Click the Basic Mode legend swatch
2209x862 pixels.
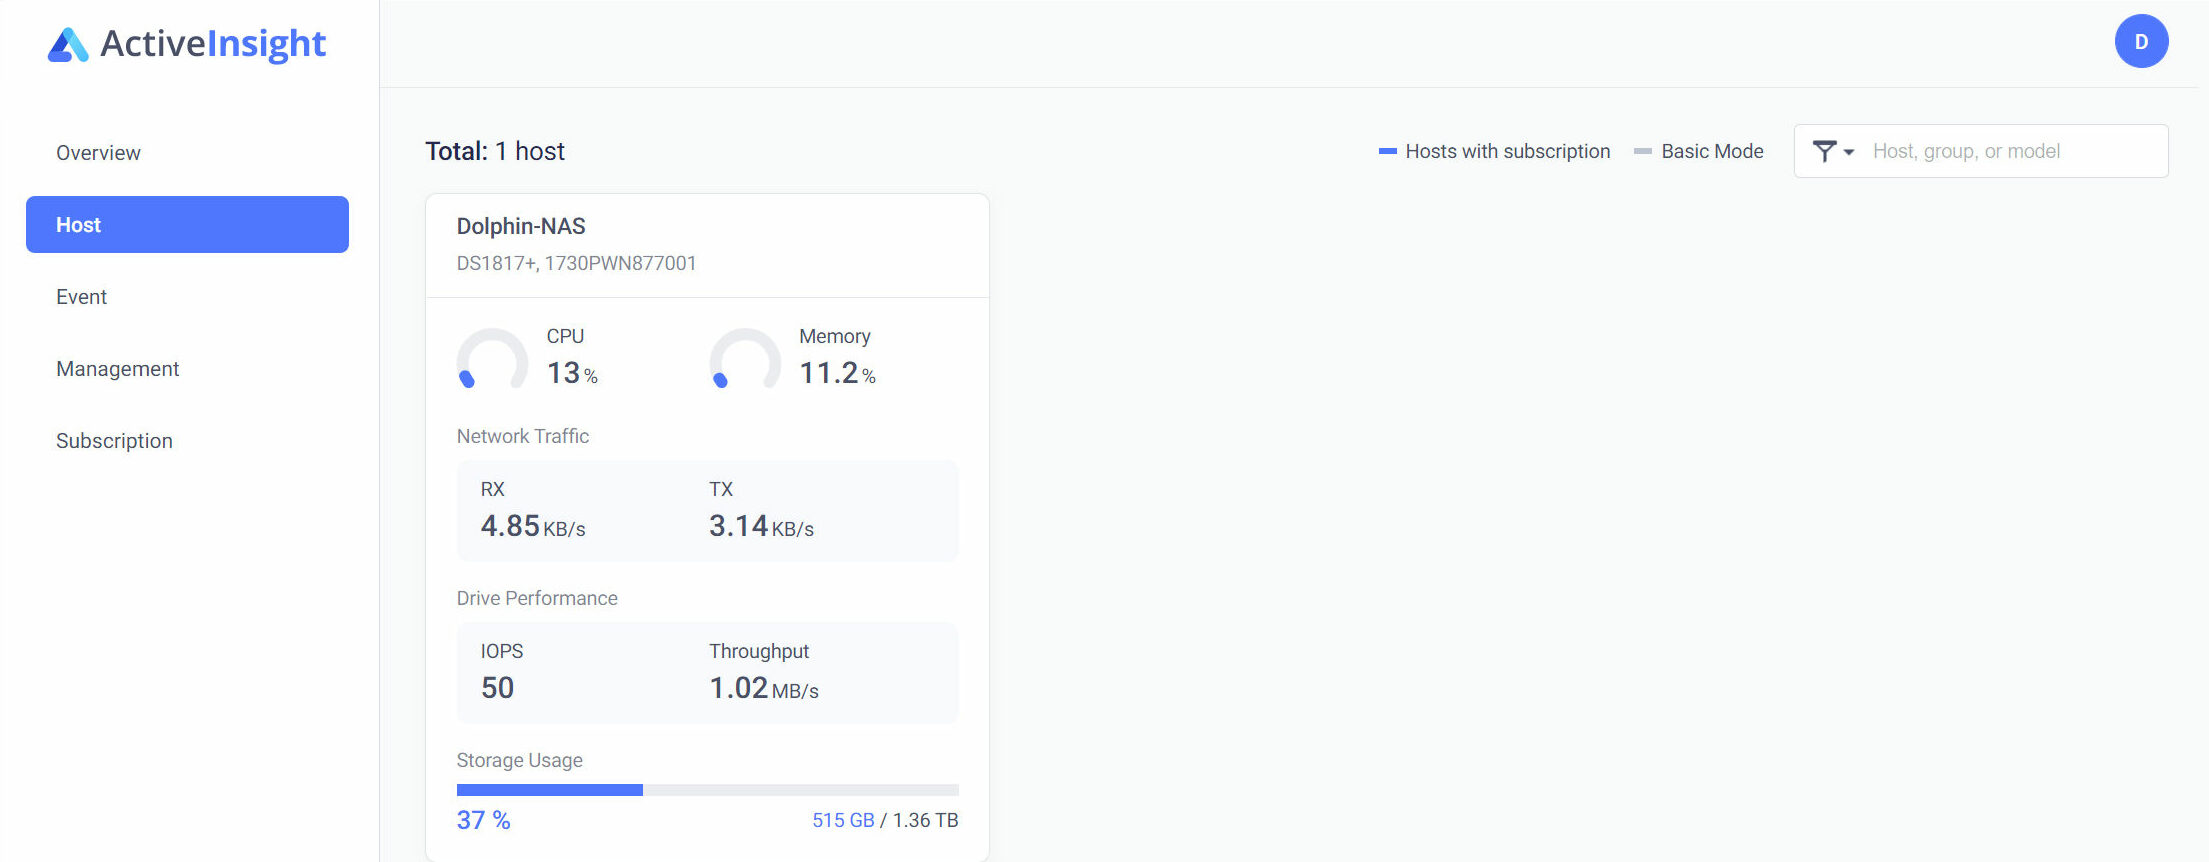(1642, 151)
